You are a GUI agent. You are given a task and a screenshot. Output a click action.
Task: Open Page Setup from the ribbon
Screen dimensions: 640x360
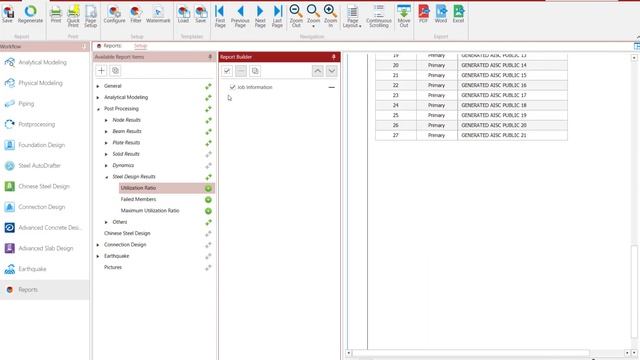coord(91,16)
